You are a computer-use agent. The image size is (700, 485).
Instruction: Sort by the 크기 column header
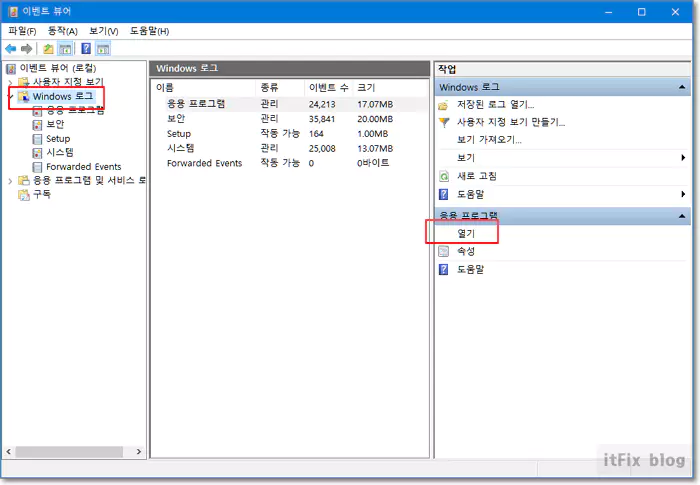(x=390, y=88)
